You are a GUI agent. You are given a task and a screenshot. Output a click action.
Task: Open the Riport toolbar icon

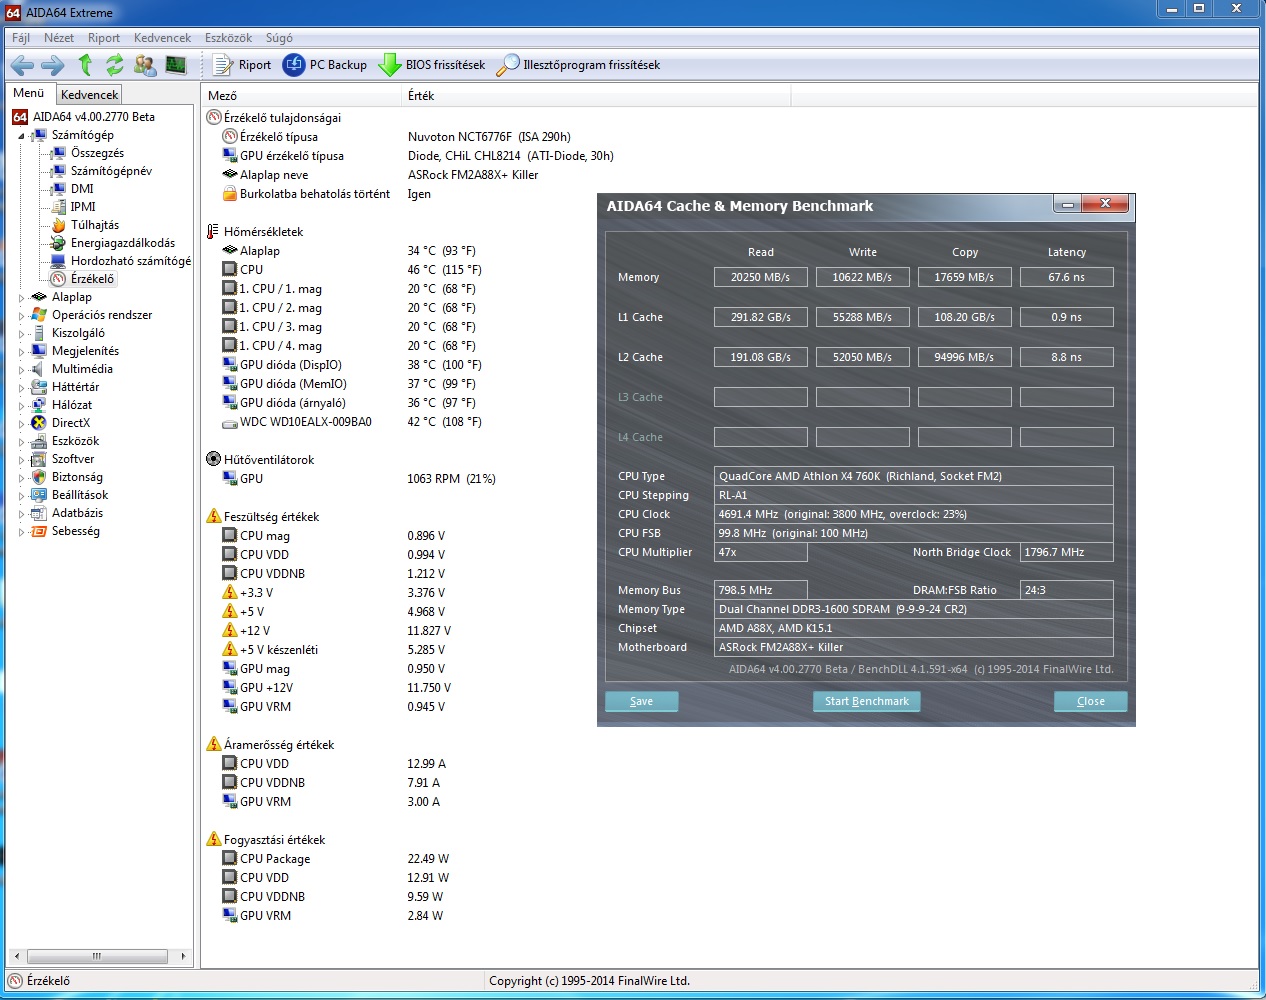222,65
